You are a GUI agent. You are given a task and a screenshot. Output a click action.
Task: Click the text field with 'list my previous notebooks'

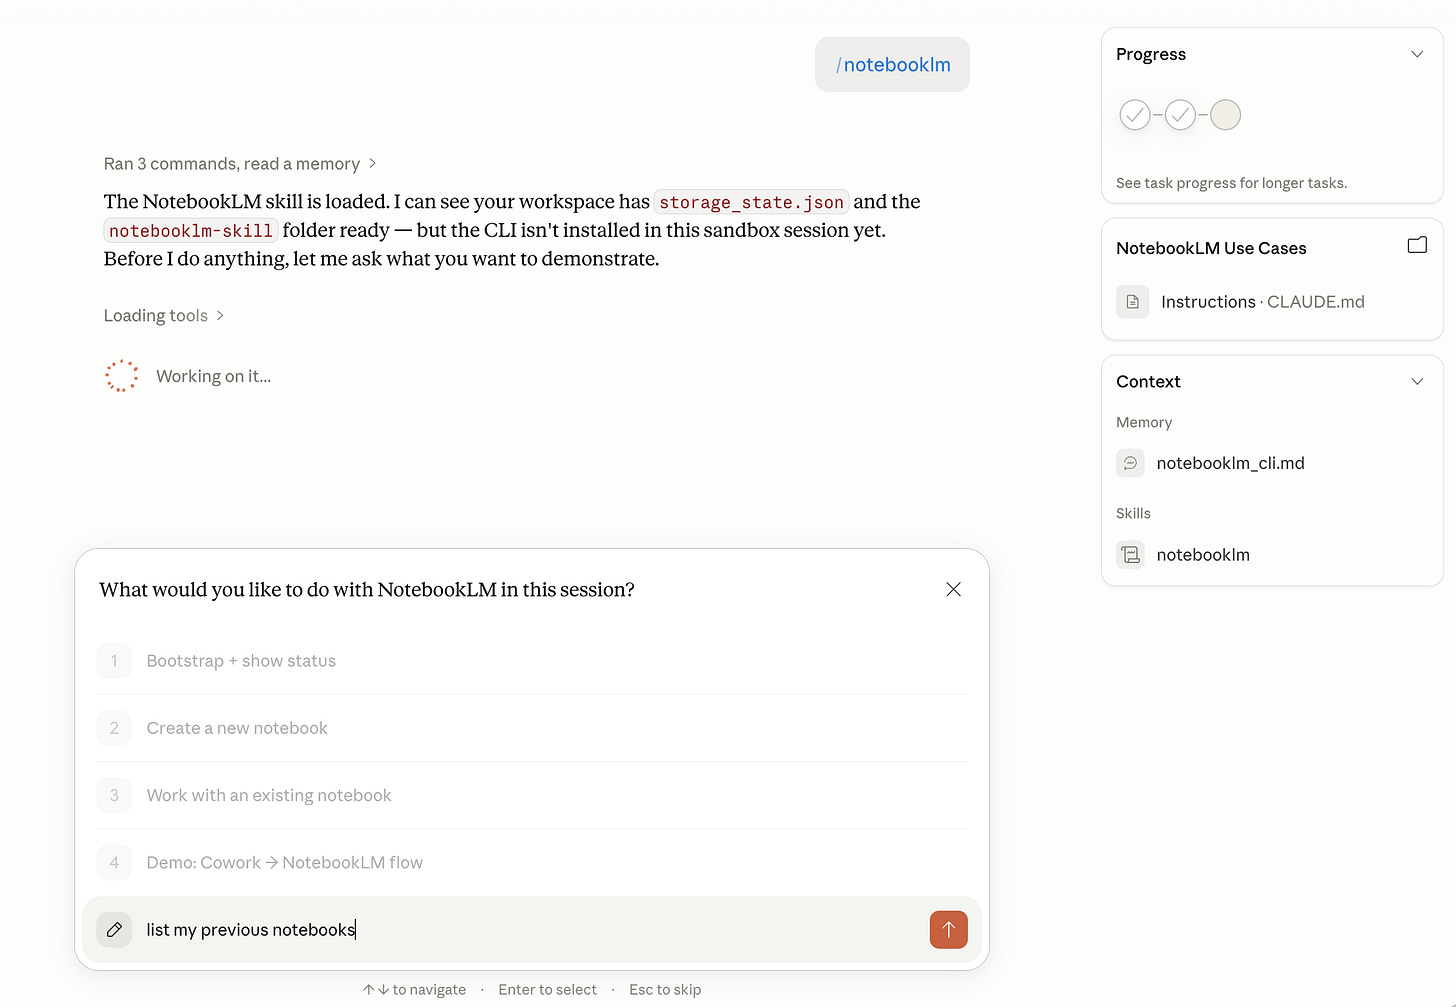530,929
